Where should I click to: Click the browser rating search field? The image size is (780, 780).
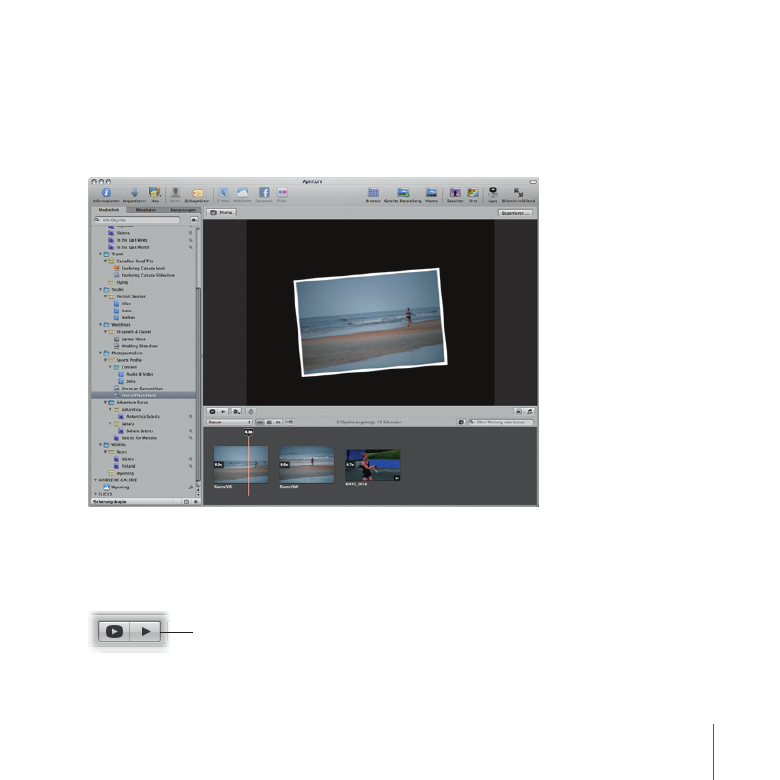501,422
